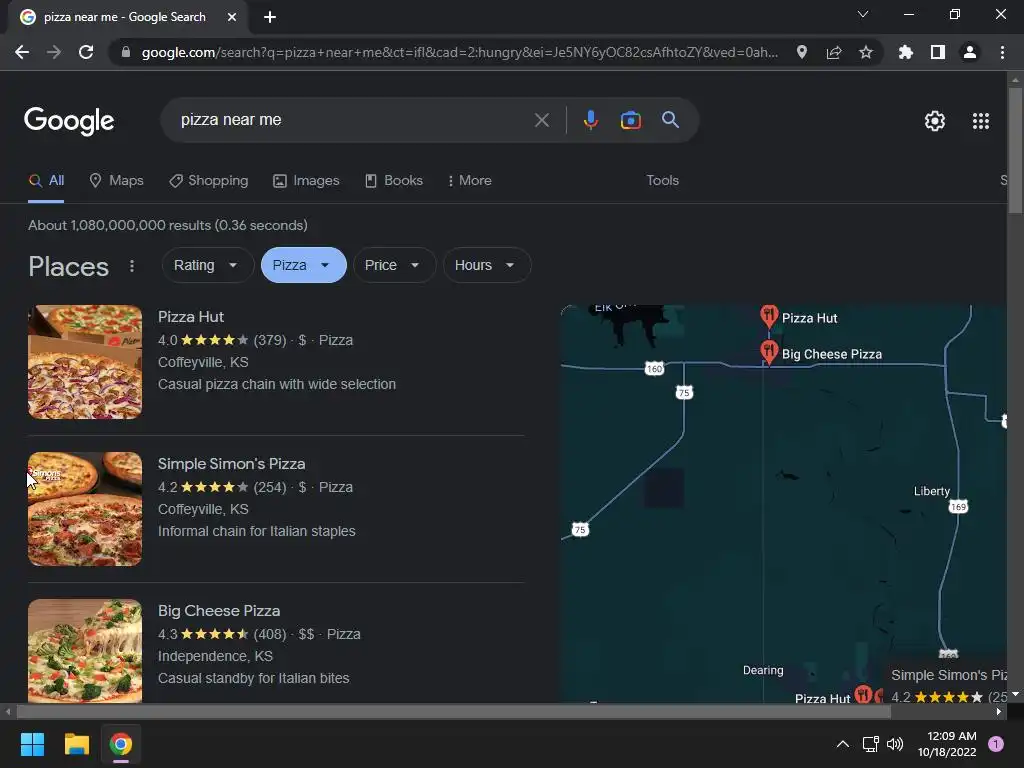Image resolution: width=1024 pixels, height=768 pixels.
Task: Show hidden system tray icons
Action: (843, 744)
